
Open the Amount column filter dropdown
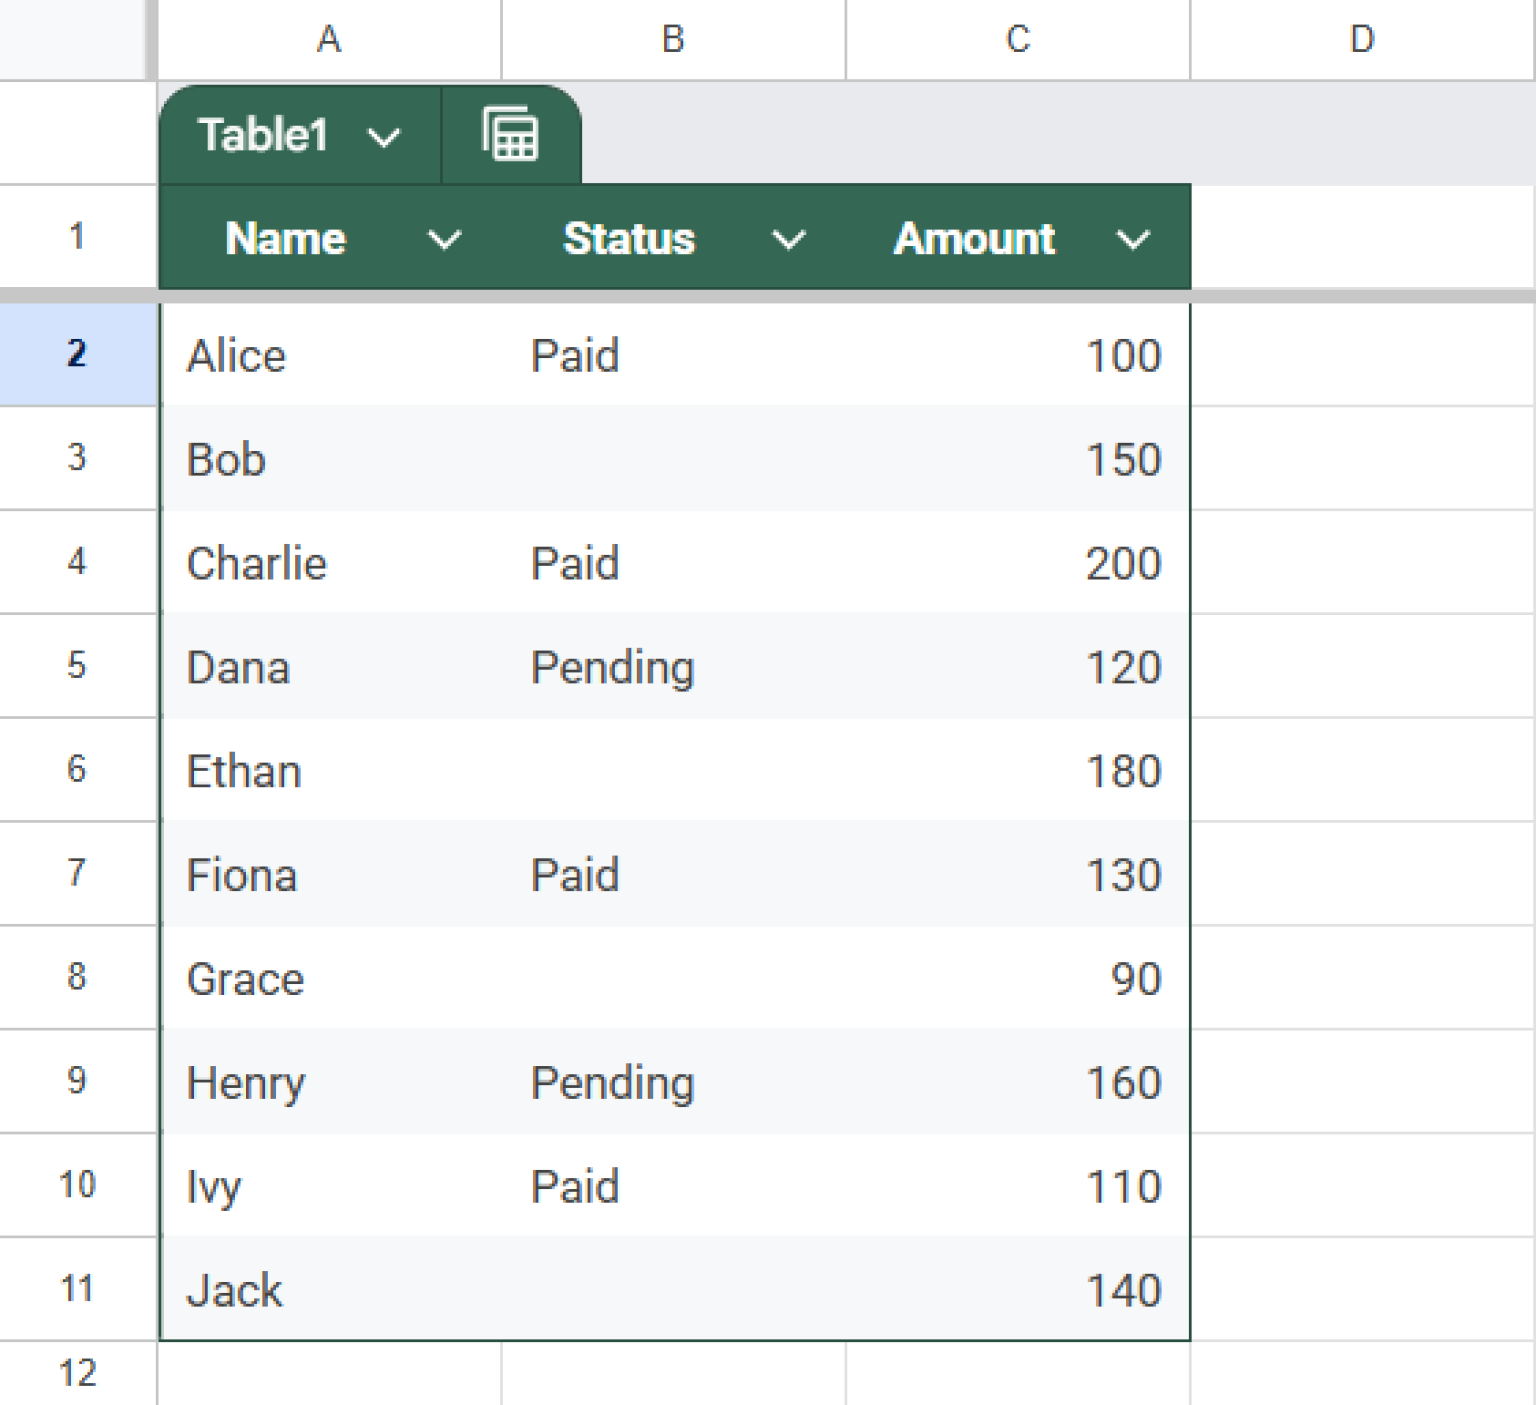coord(1132,239)
